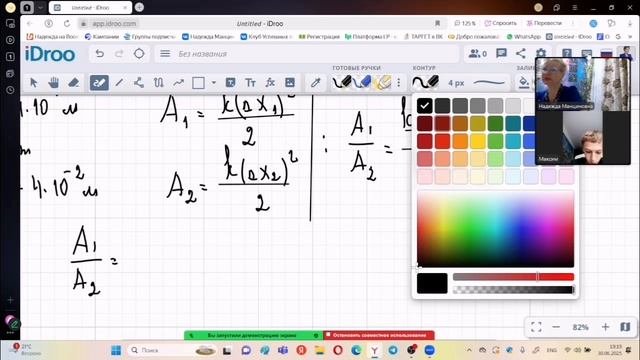Screen dimensions: 640x360
Task: Select the rectangle shape tool
Action: (x=198, y=83)
